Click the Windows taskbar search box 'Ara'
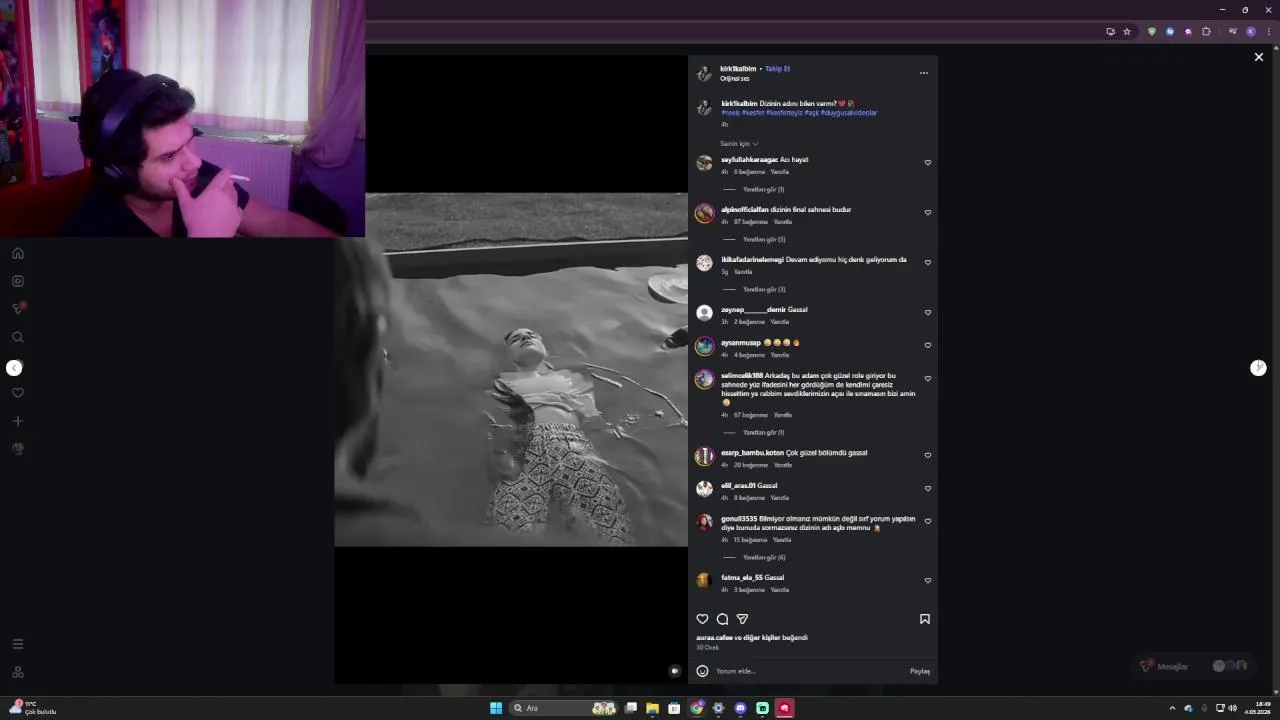Image resolution: width=1280 pixels, height=720 pixels. point(564,708)
